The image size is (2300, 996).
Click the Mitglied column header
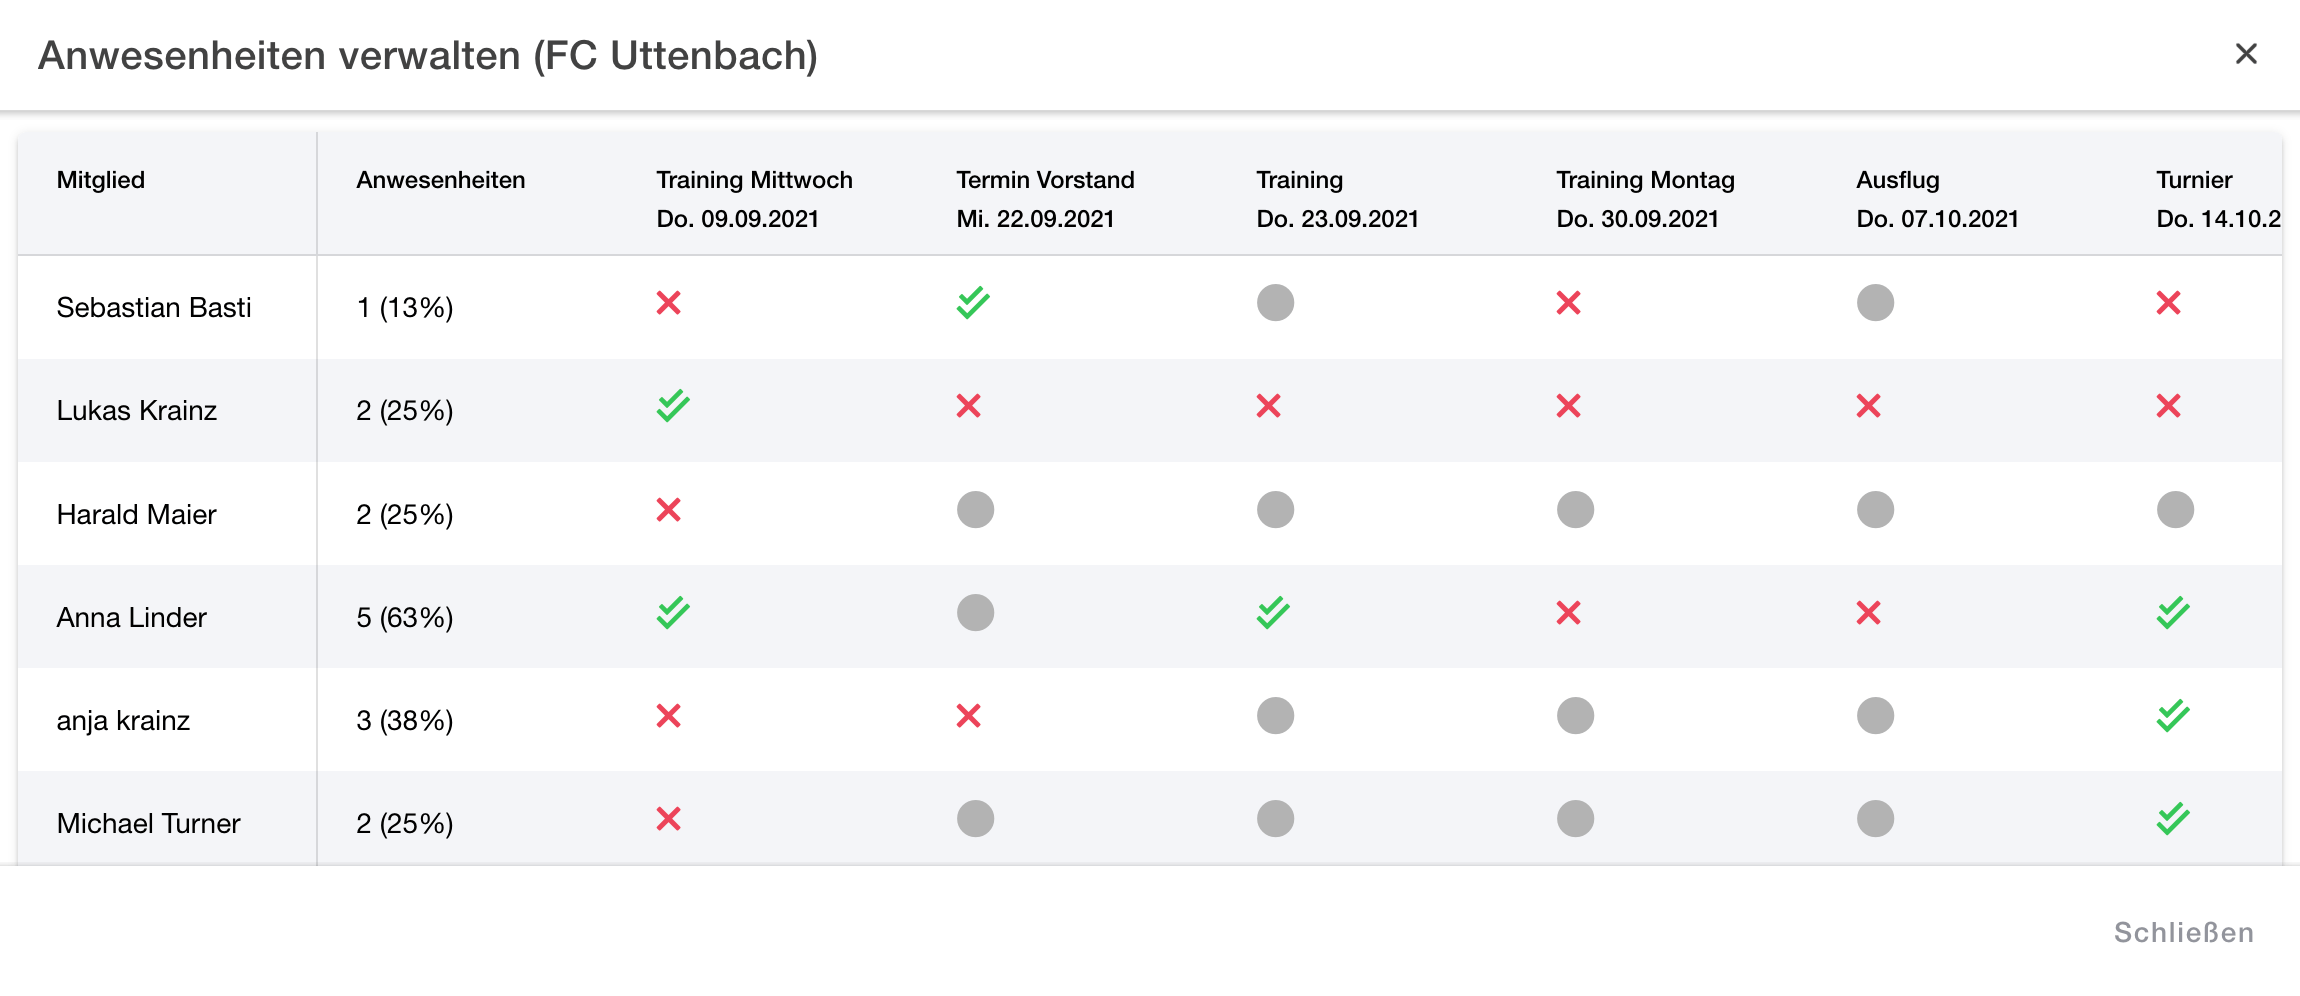tap(101, 180)
